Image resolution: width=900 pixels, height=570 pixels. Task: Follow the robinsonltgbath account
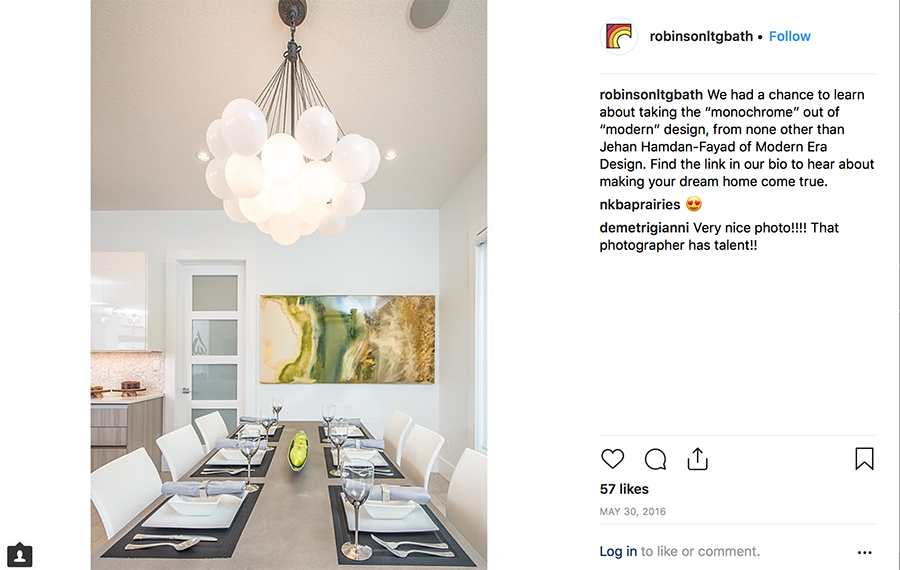789,36
